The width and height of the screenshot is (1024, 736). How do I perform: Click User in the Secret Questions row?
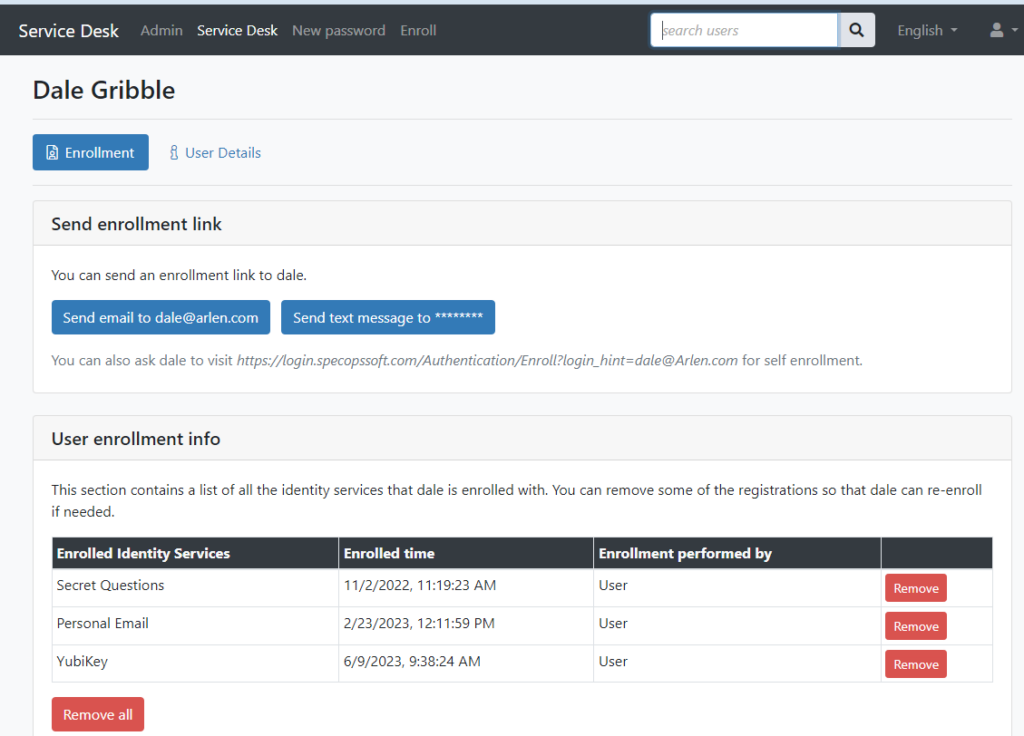click(x=613, y=585)
